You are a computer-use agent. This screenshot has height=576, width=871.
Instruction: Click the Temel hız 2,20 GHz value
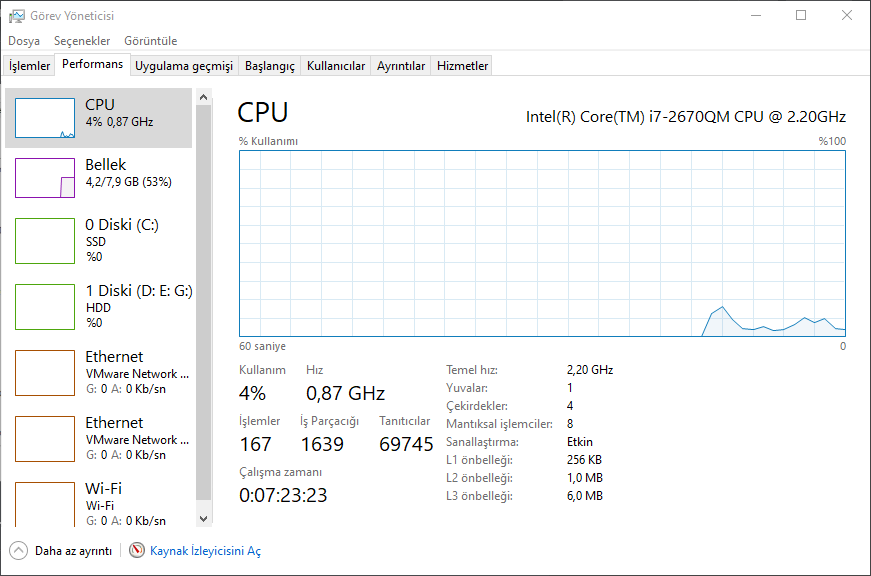tap(590, 370)
